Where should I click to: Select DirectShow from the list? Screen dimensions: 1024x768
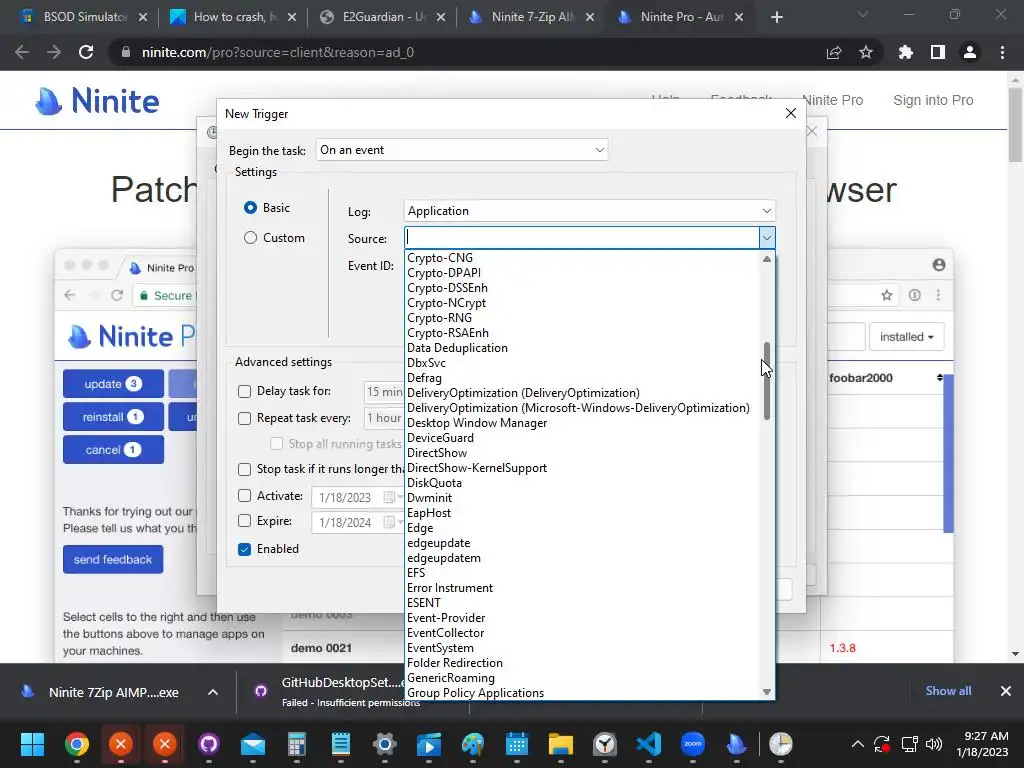[x=437, y=453]
